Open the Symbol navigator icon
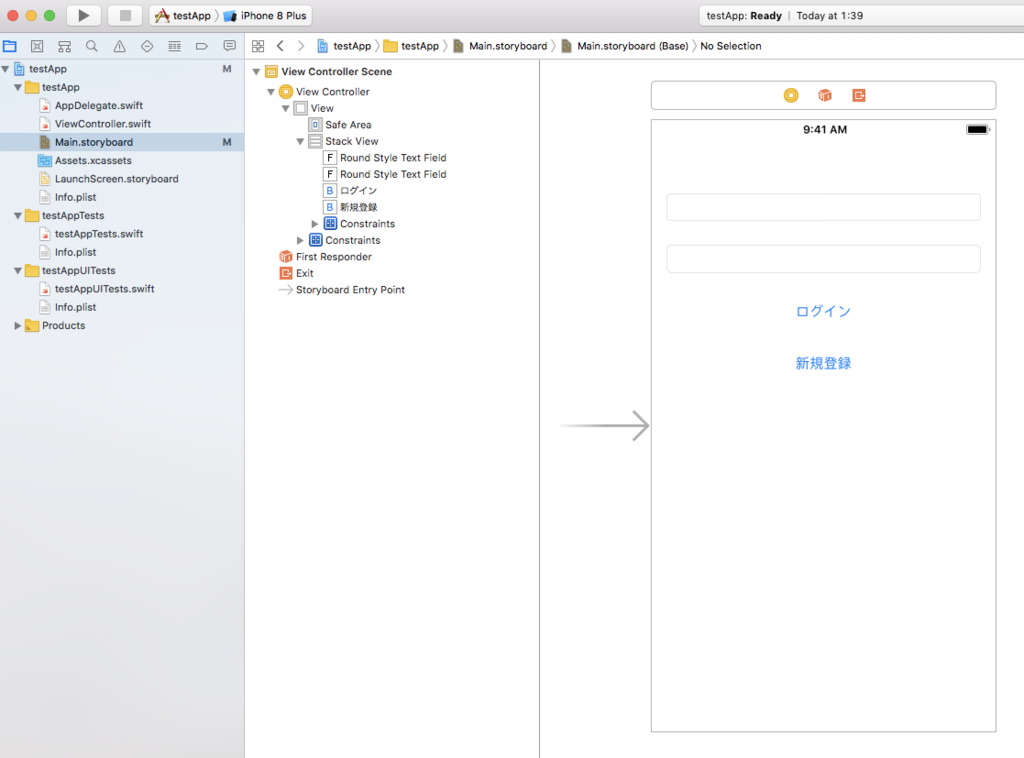The image size is (1024, 758). coord(64,46)
